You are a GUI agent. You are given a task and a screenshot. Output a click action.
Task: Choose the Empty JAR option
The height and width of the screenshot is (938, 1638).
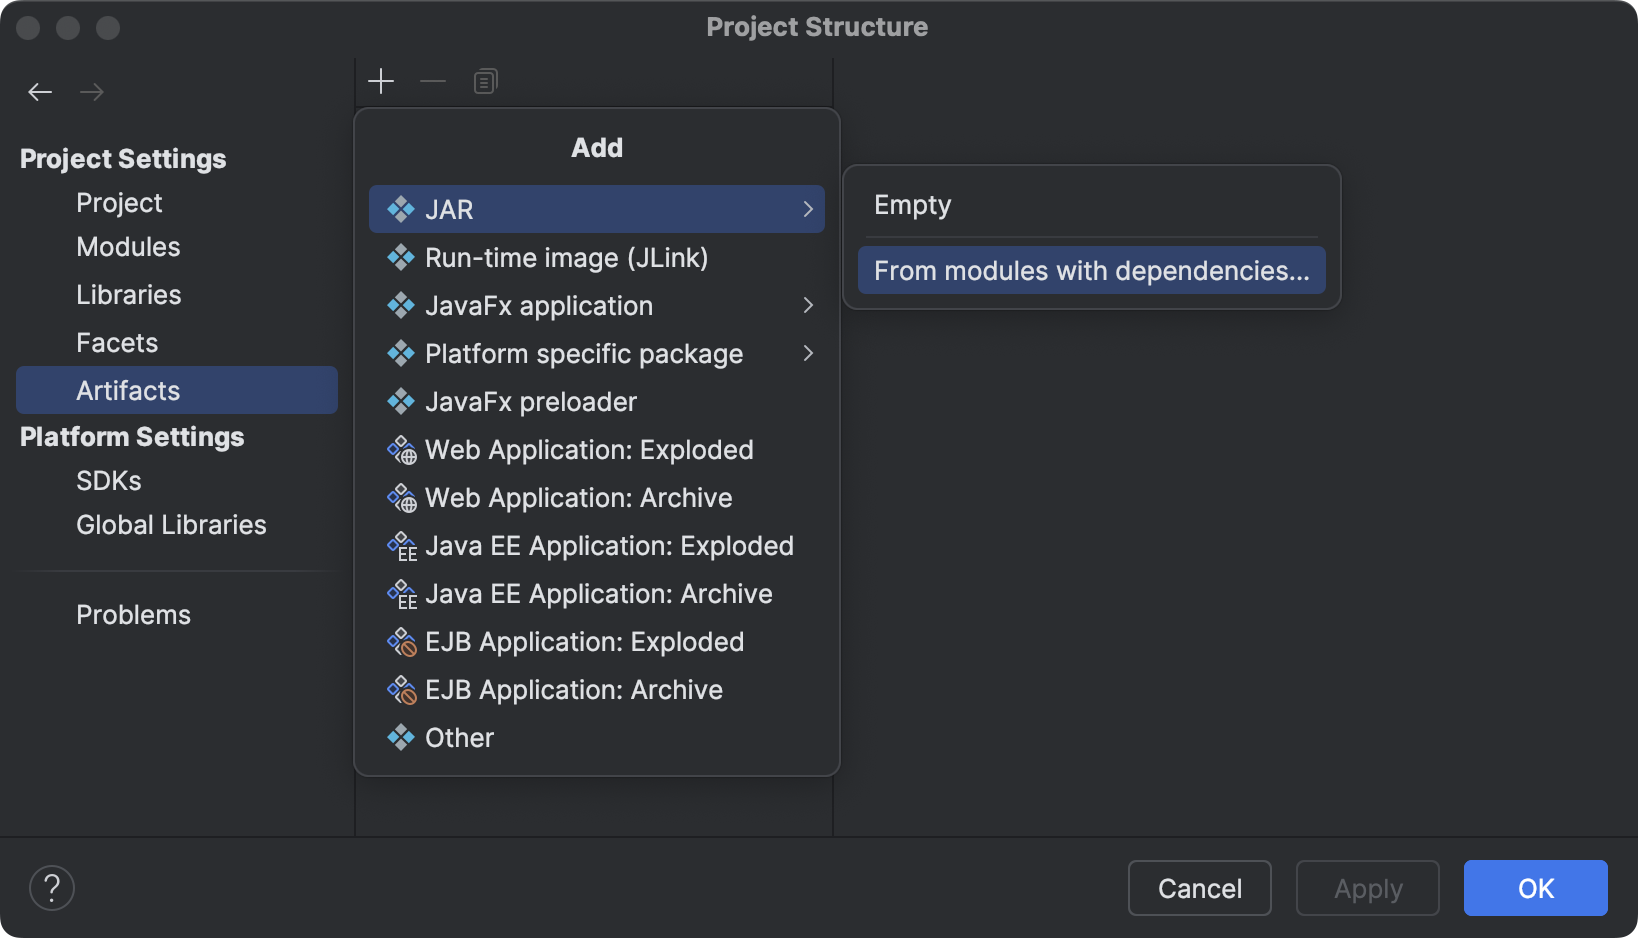912,204
